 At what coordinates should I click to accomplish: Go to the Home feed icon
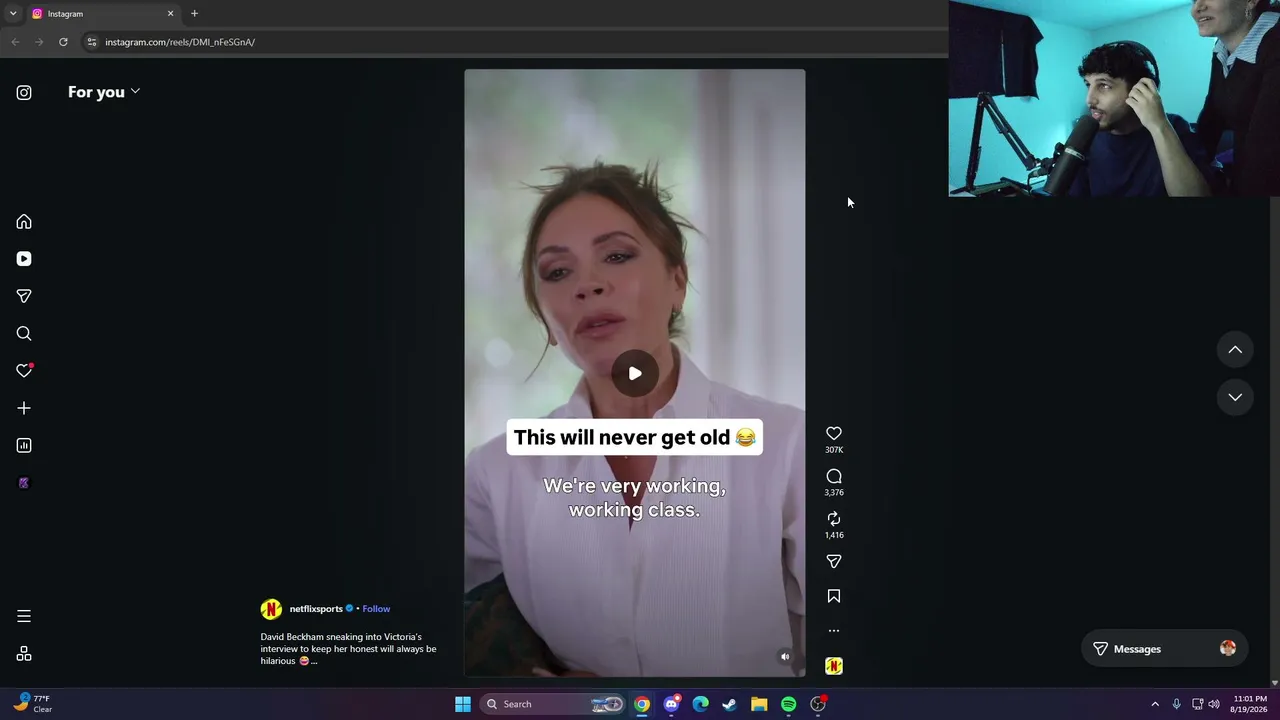pyautogui.click(x=24, y=222)
